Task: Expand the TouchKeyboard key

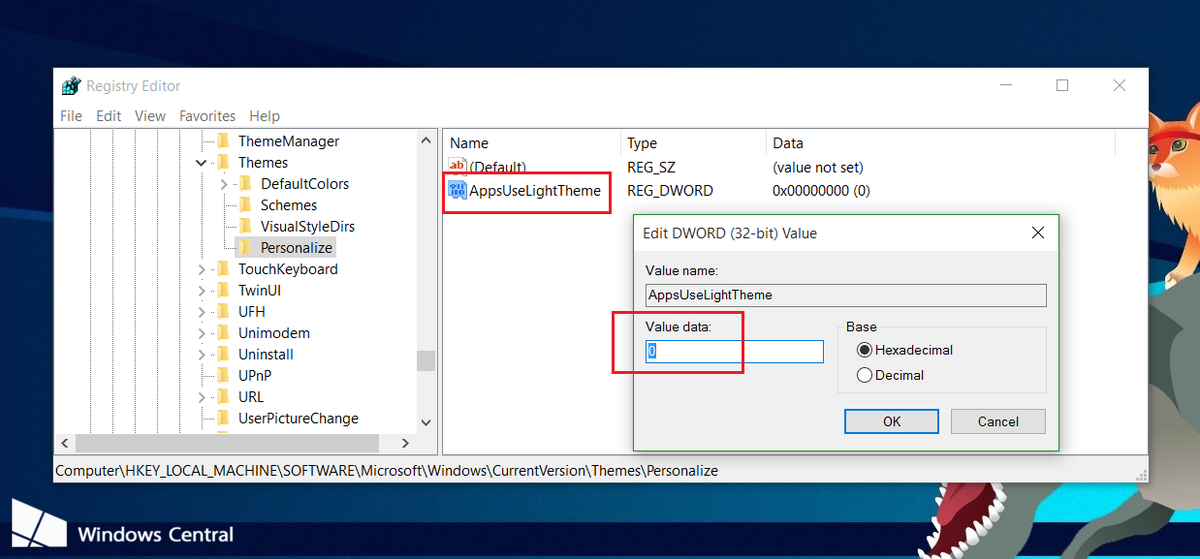Action: coord(202,269)
